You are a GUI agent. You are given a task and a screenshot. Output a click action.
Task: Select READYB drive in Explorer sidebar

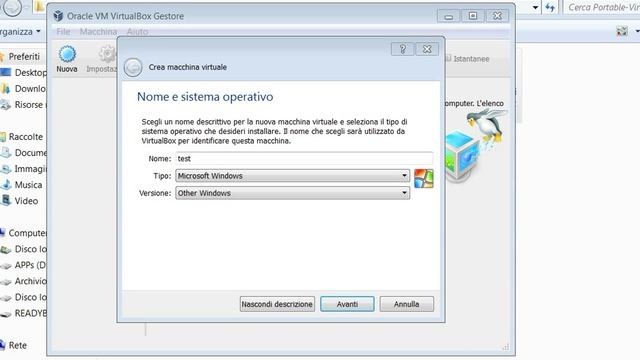(31, 313)
